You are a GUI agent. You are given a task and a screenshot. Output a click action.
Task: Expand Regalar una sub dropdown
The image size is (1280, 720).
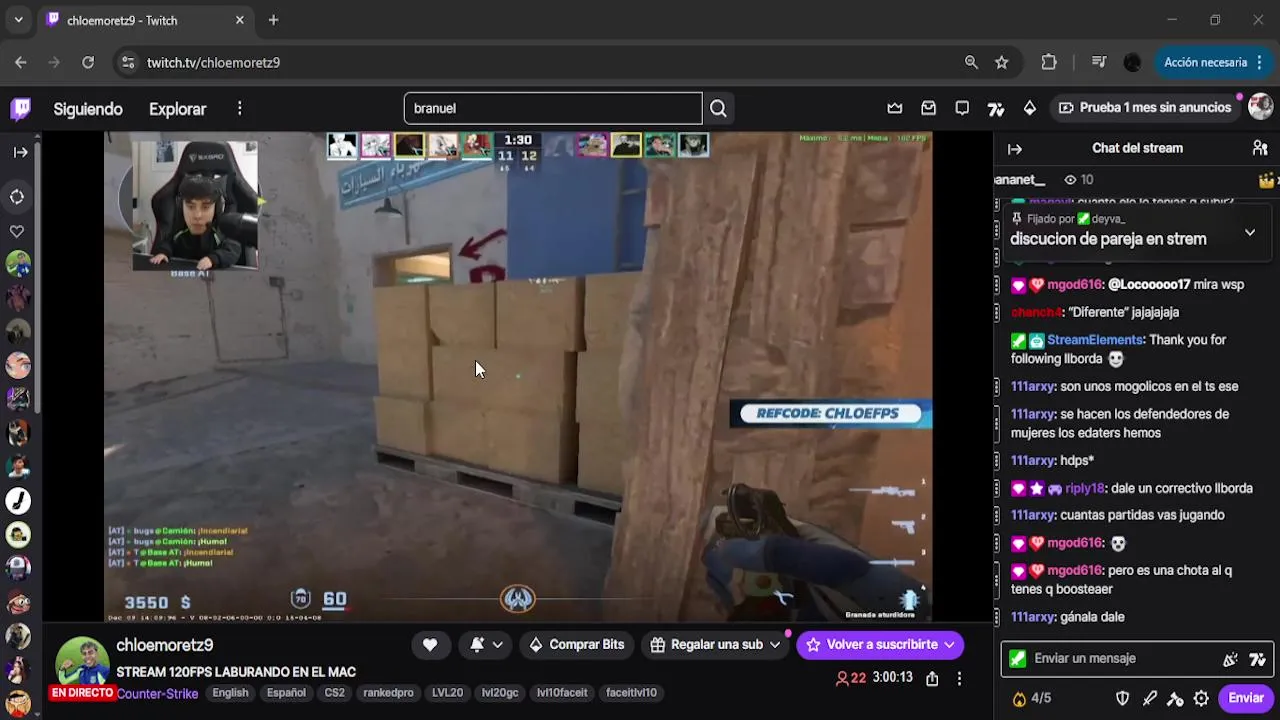click(x=774, y=645)
